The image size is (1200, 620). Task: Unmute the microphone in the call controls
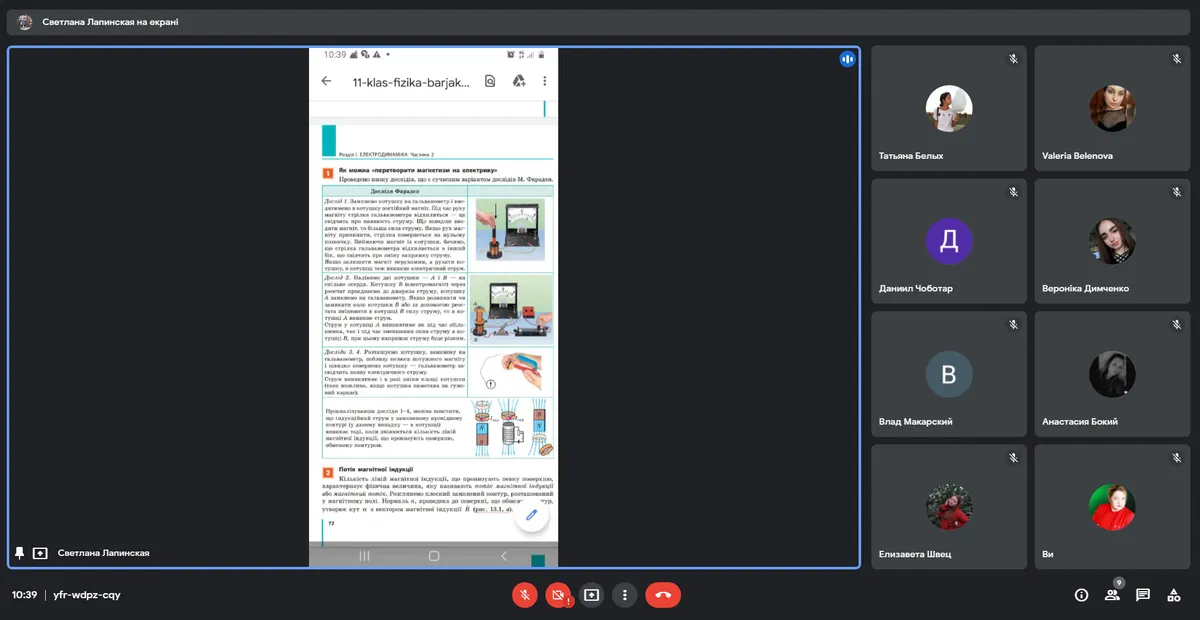pos(525,595)
